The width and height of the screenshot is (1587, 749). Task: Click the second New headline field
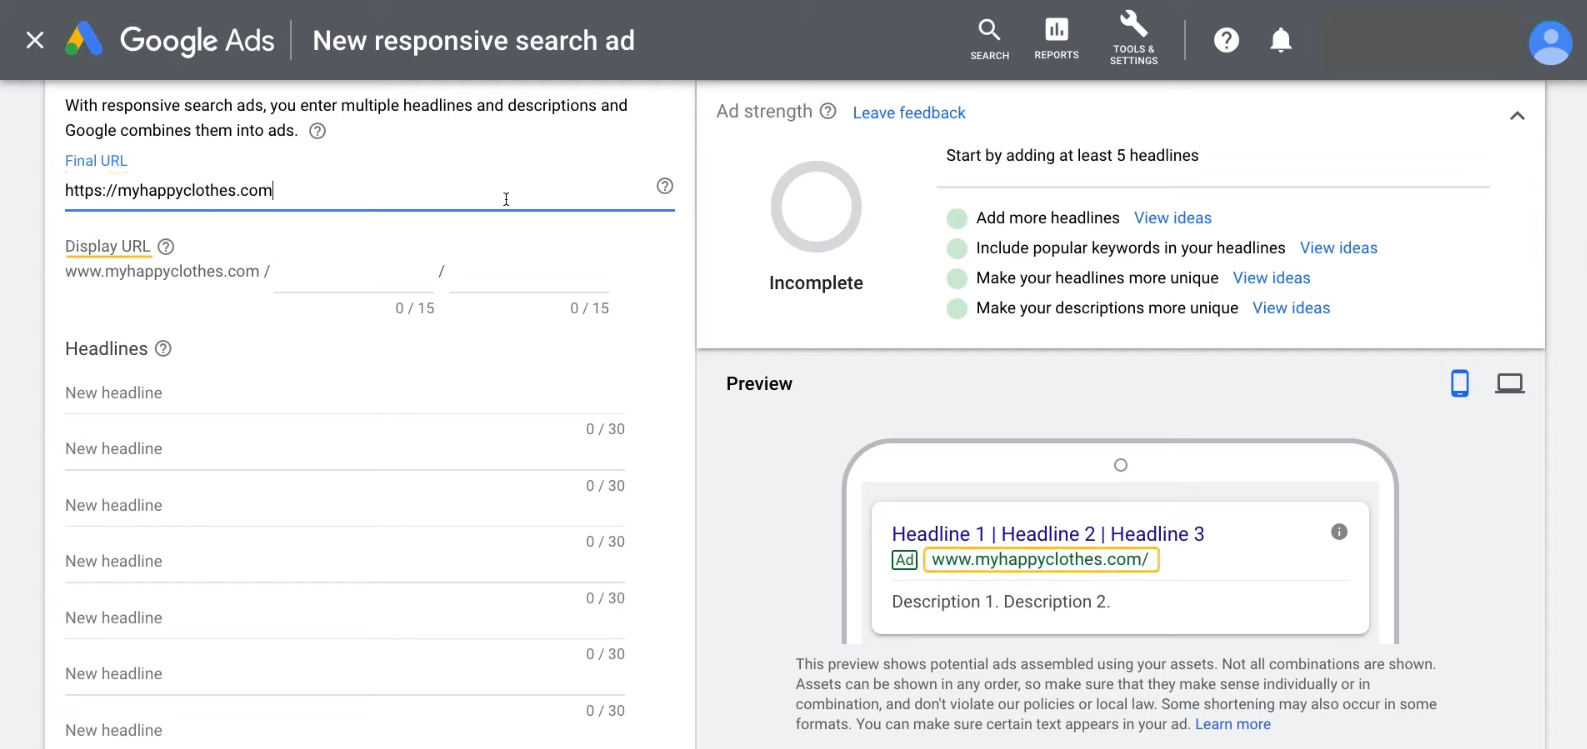tap(345, 449)
